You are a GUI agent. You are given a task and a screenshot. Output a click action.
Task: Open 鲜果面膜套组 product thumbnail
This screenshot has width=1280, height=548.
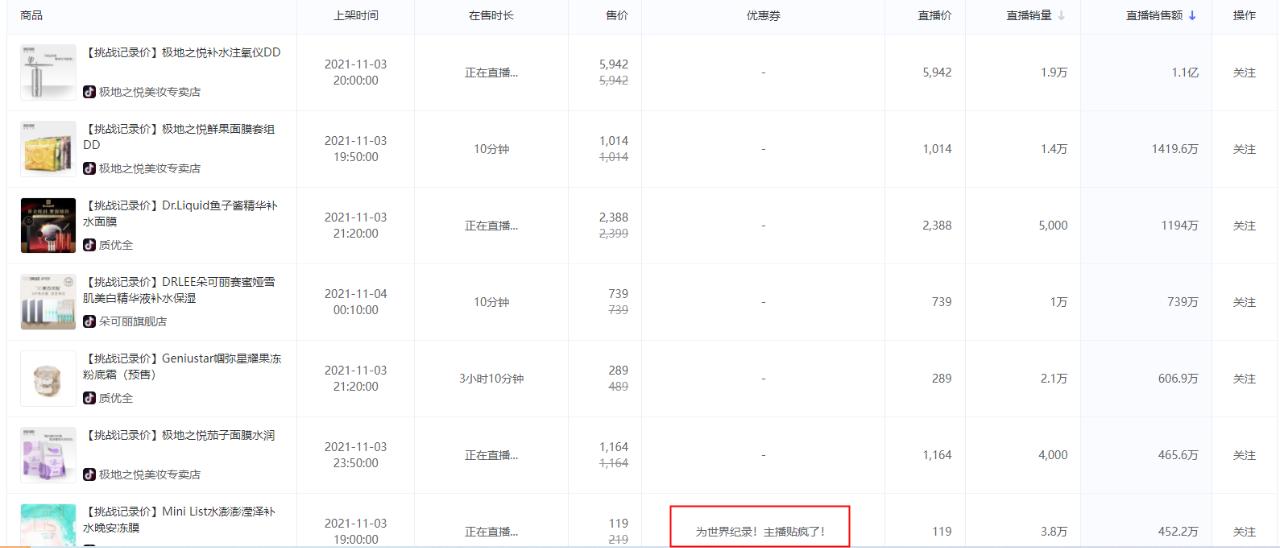(48, 149)
